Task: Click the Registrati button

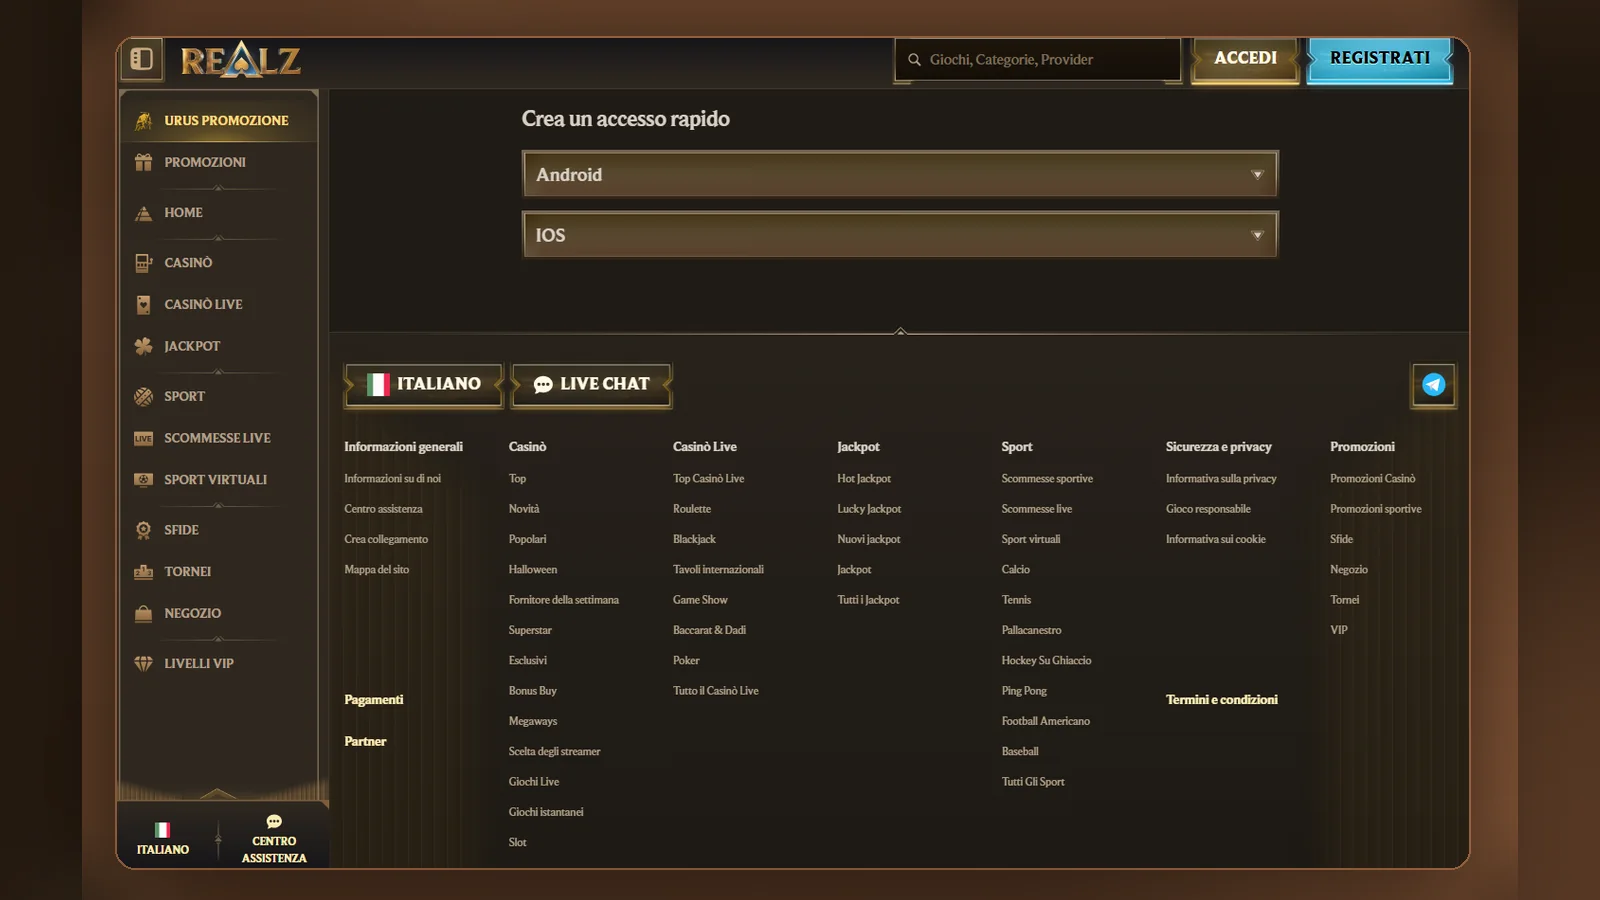Action: tap(1380, 59)
